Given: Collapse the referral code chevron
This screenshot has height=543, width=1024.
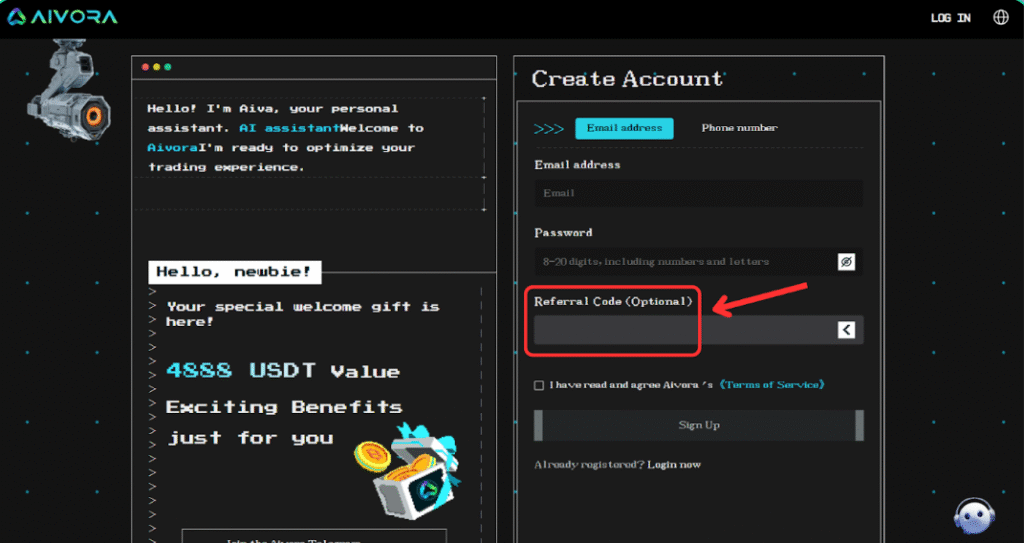Looking at the screenshot, I should pos(846,330).
